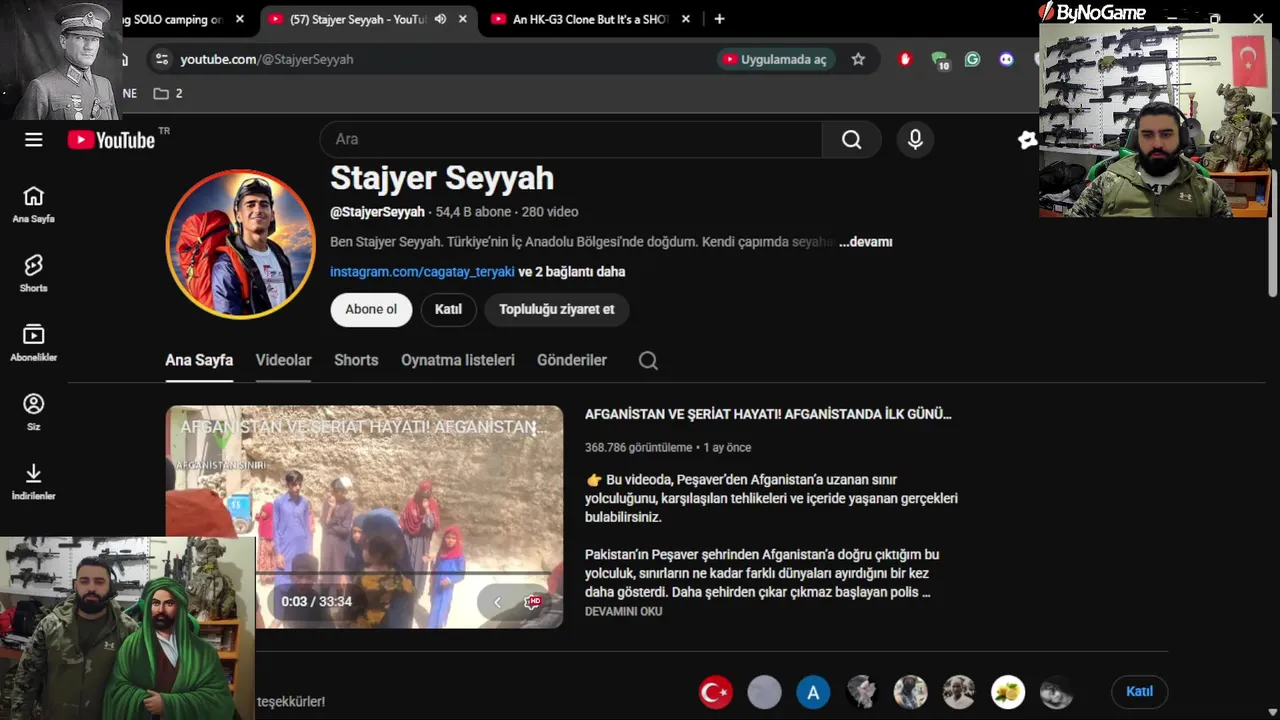1280x720 pixels.
Task: Open Abonelikler in the sidebar
Action: pyautogui.click(x=34, y=342)
